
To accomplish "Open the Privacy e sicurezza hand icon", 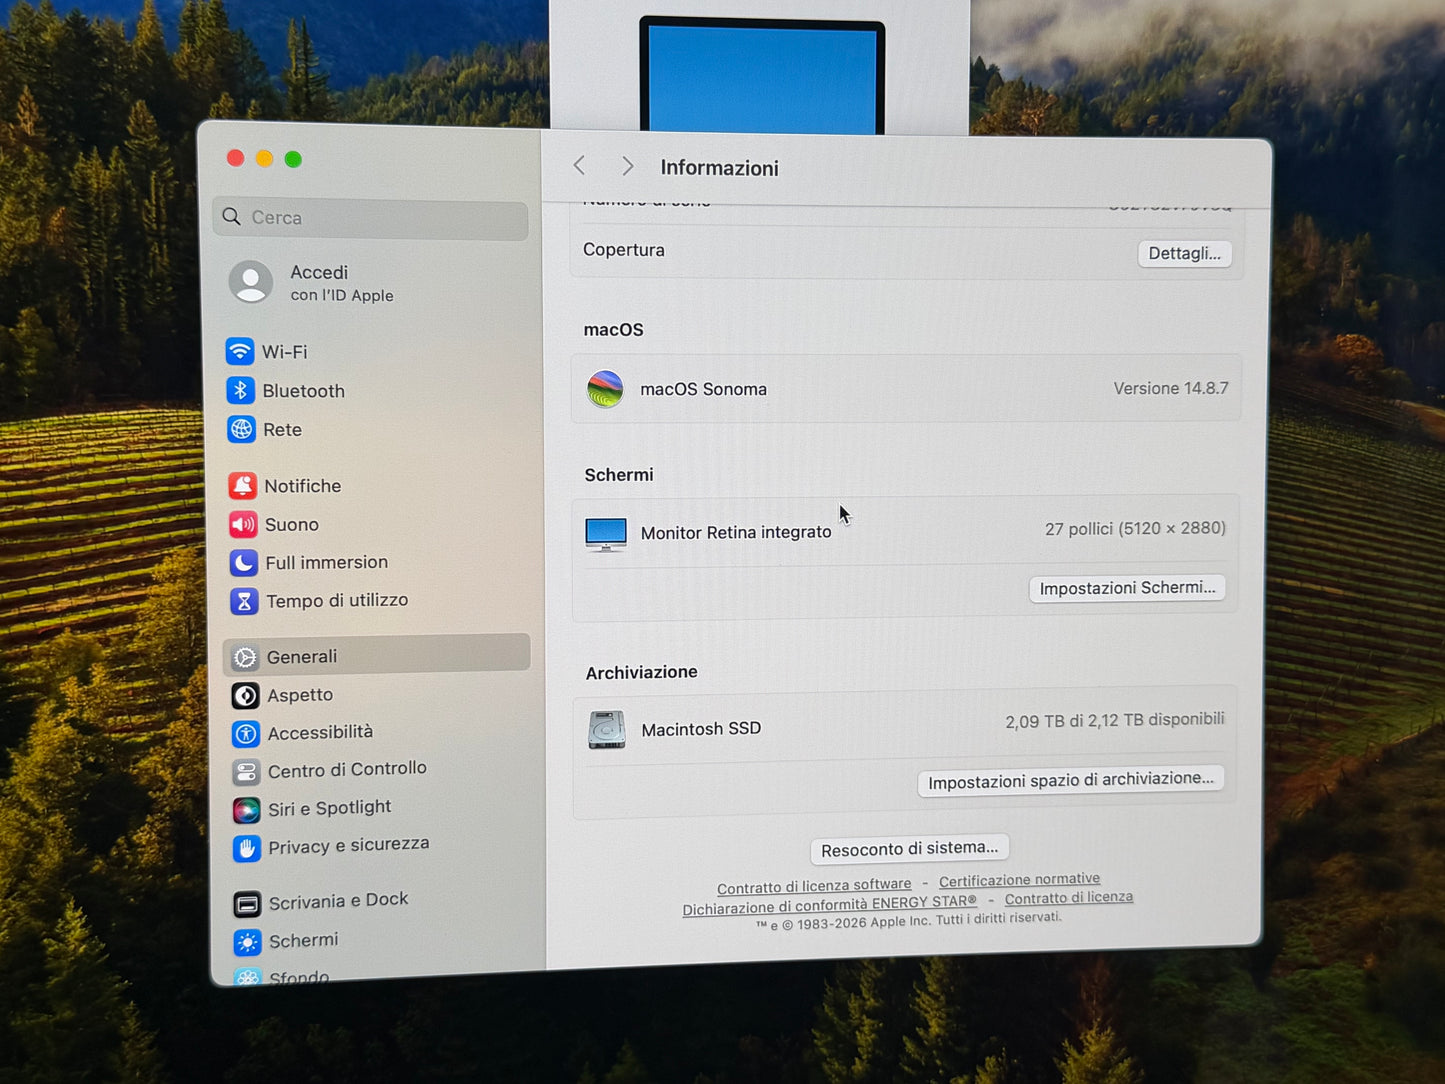I will (x=247, y=848).
